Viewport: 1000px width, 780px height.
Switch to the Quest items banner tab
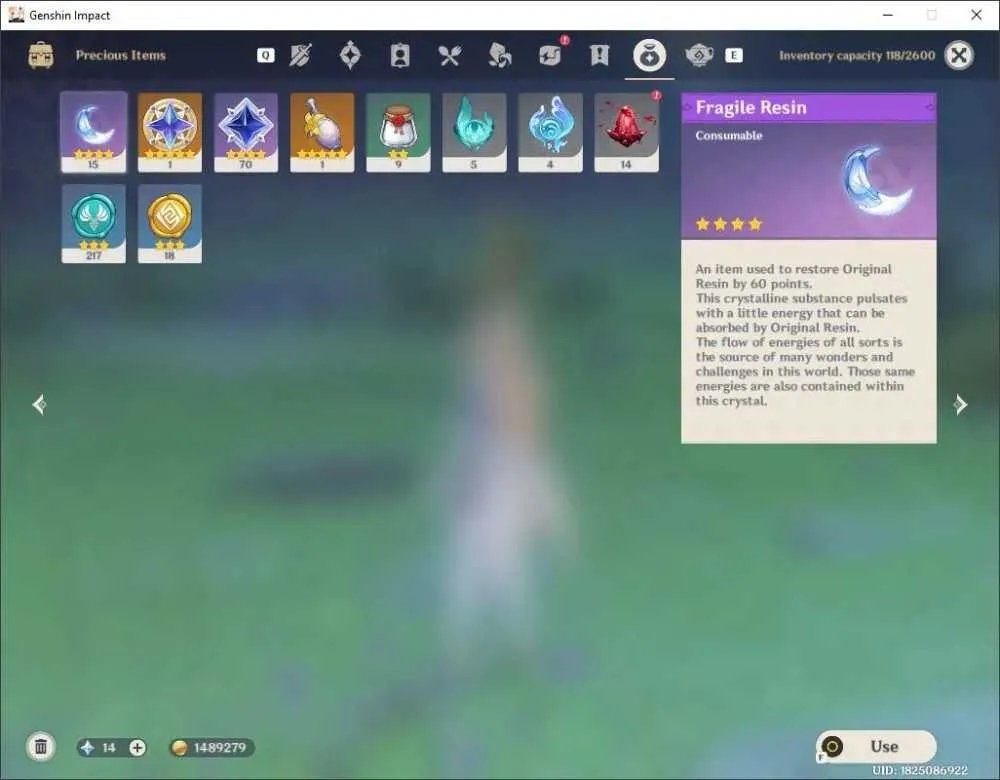tap(599, 55)
